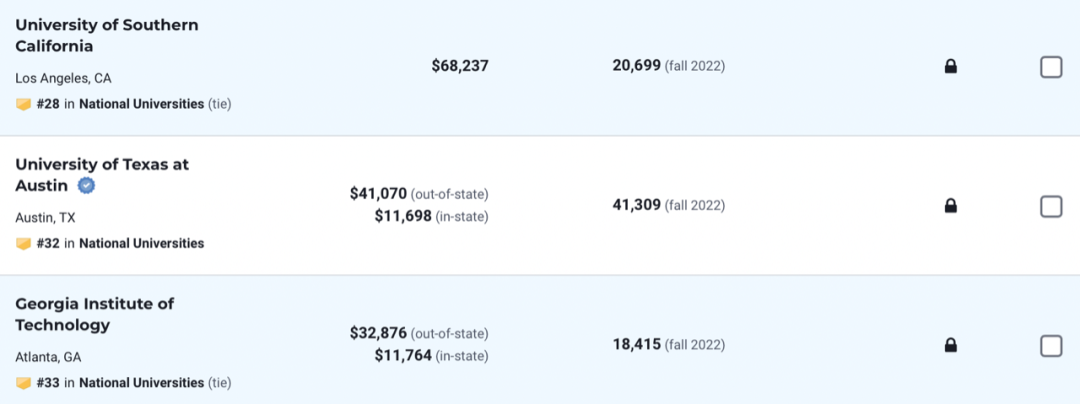Open the University of Texas at Austin link
The width and height of the screenshot is (1080, 404).
tap(101, 165)
